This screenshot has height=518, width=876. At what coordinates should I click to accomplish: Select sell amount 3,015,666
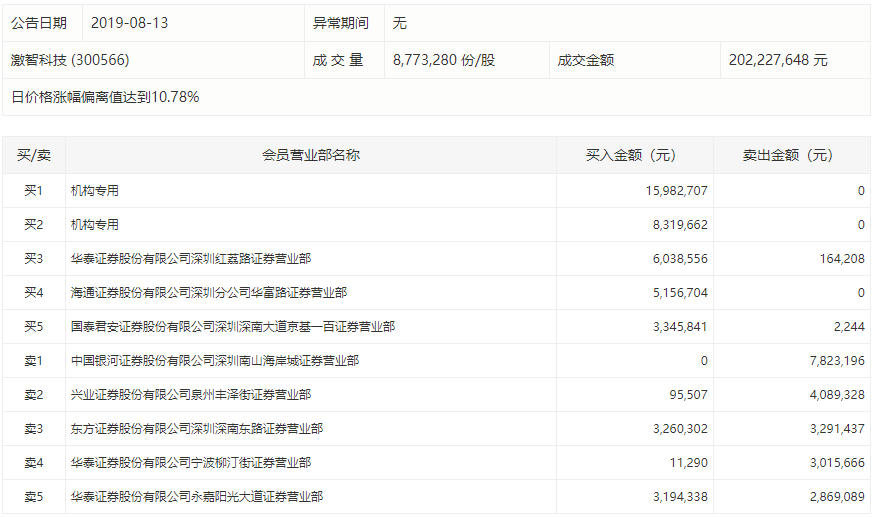pyautogui.click(x=837, y=463)
